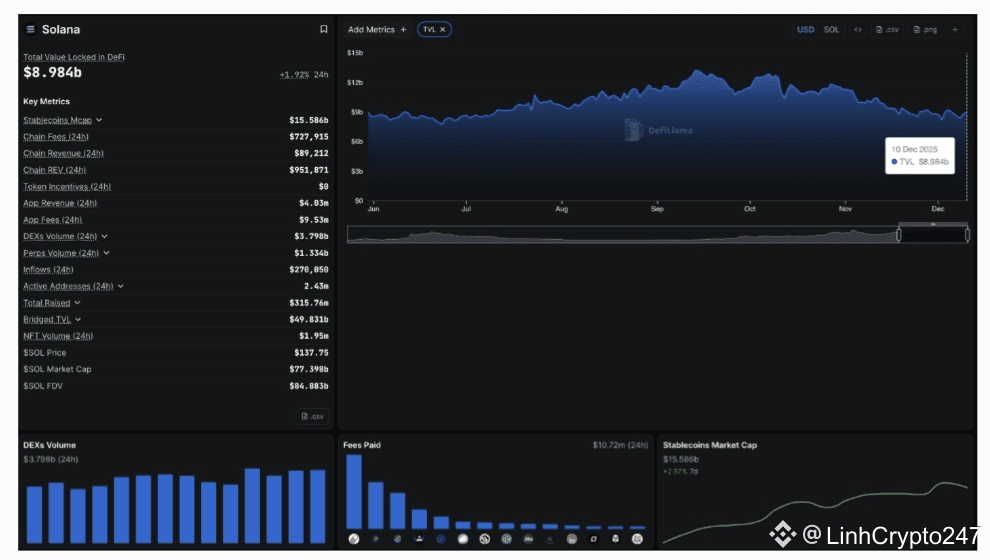
Task: Click the +1.92% 24h change value
Action: click(x=294, y=74)
